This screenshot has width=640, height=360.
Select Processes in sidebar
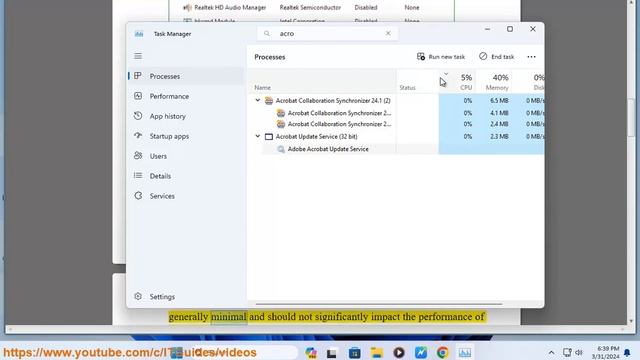(x=186, y=76)
